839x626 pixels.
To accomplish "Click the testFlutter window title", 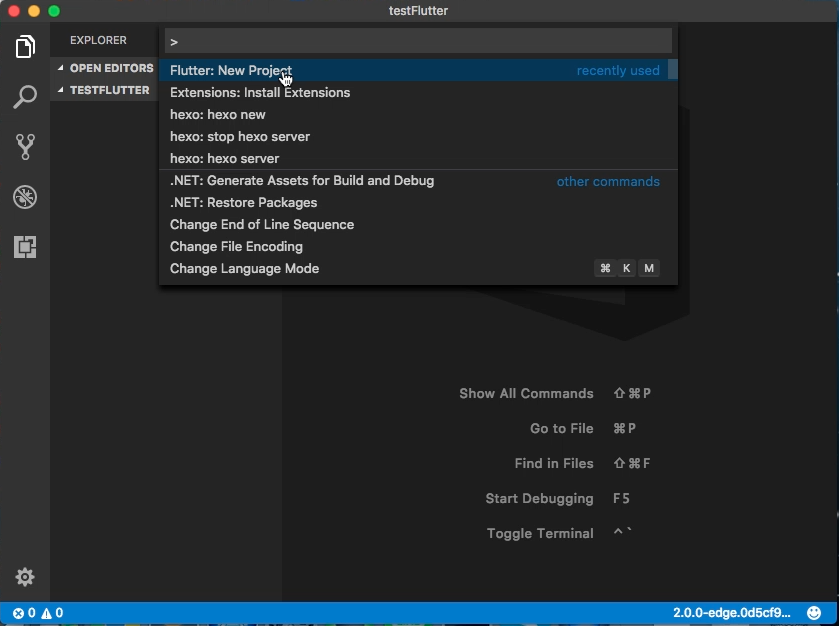I will [418, 11].
